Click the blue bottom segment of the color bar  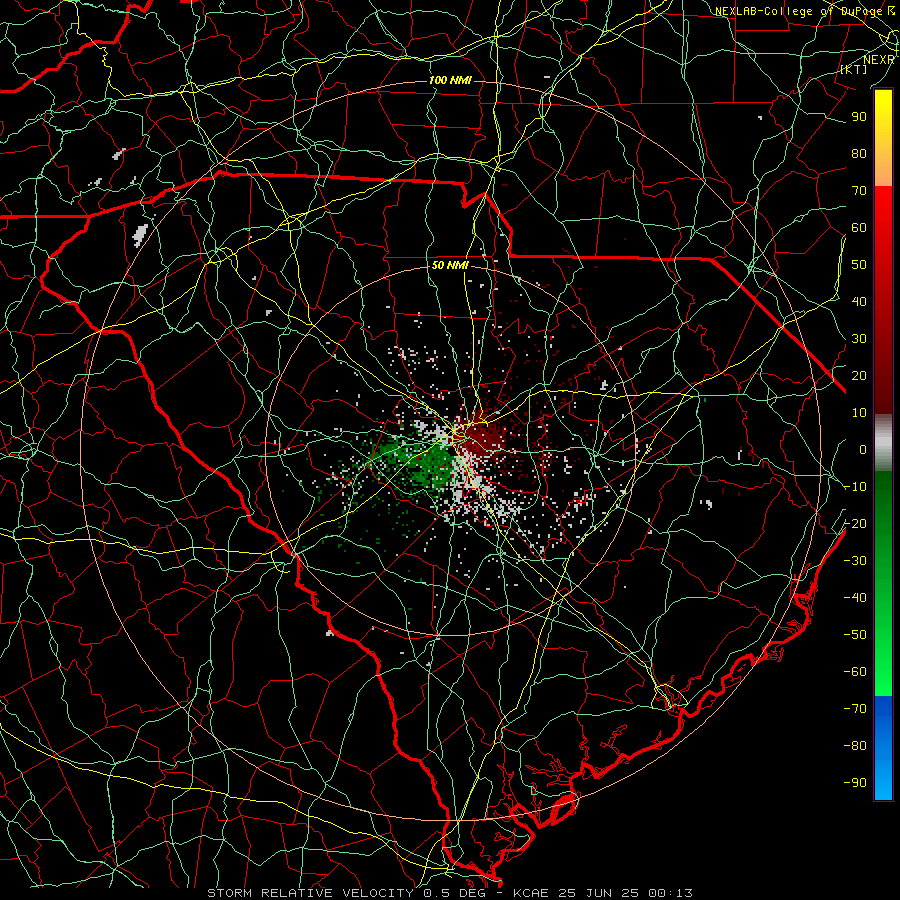pos(883,747)
